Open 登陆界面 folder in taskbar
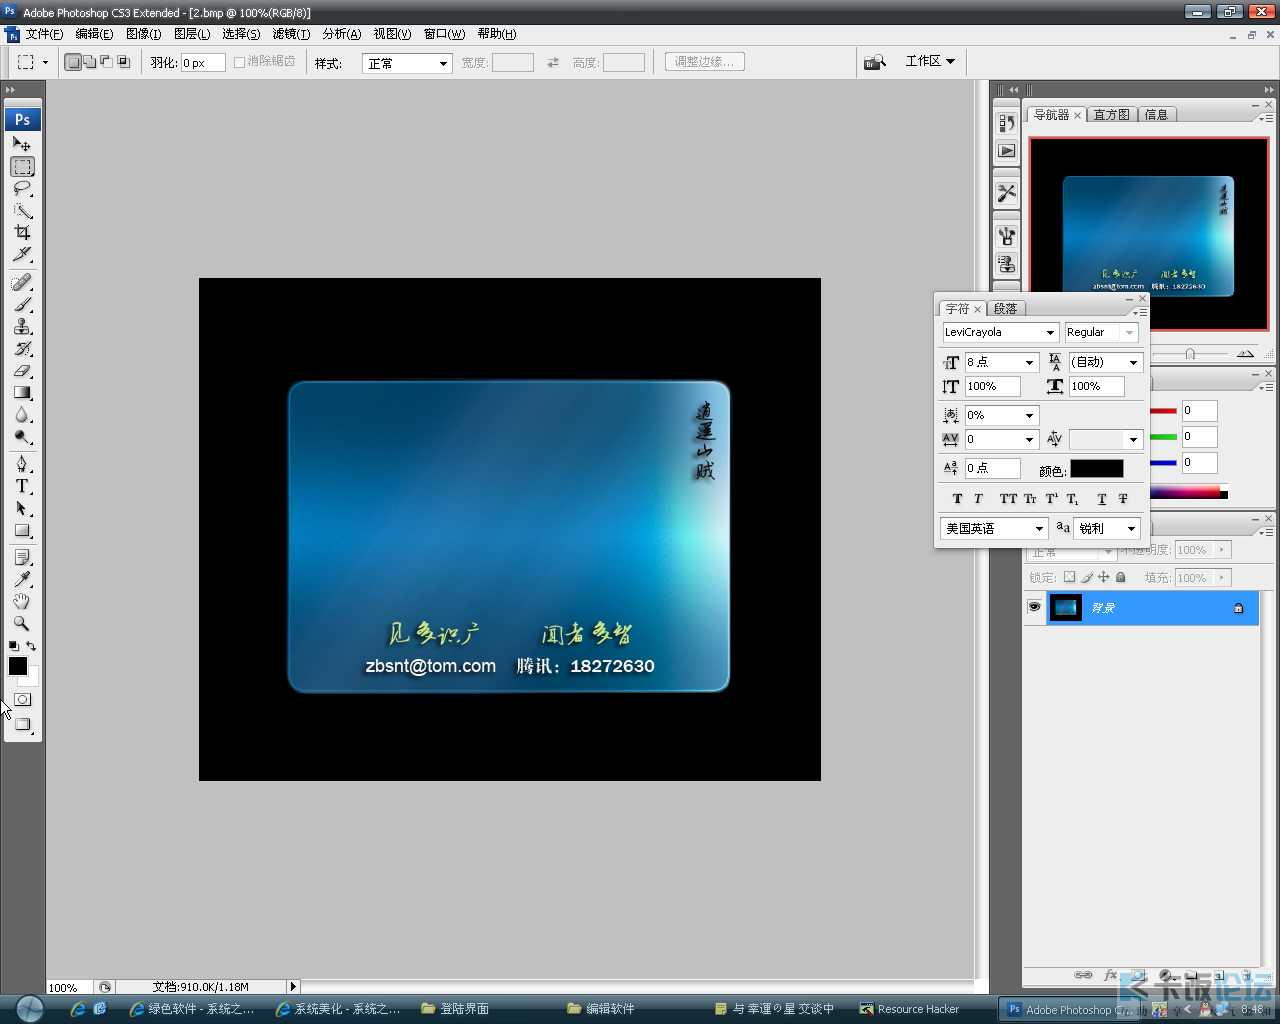This screenshot has height=1024, width=1280. tap(455, 1009)
